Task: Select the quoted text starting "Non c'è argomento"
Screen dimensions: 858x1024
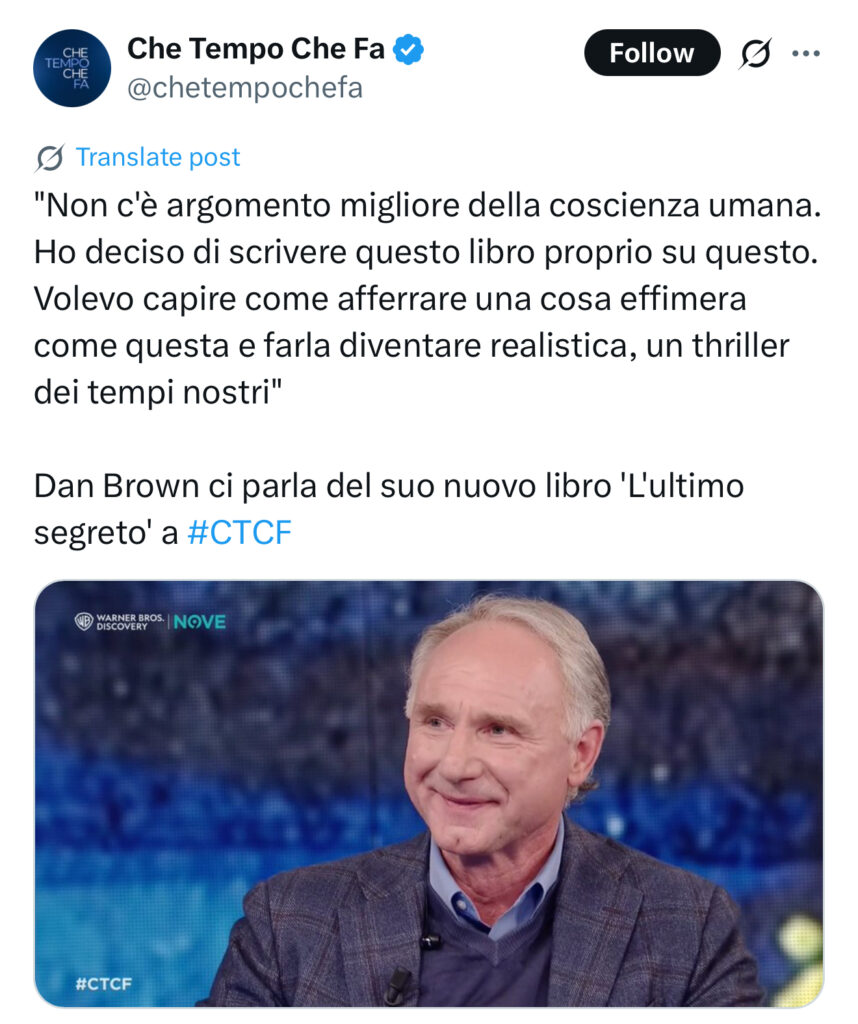Action: point(428,299)
